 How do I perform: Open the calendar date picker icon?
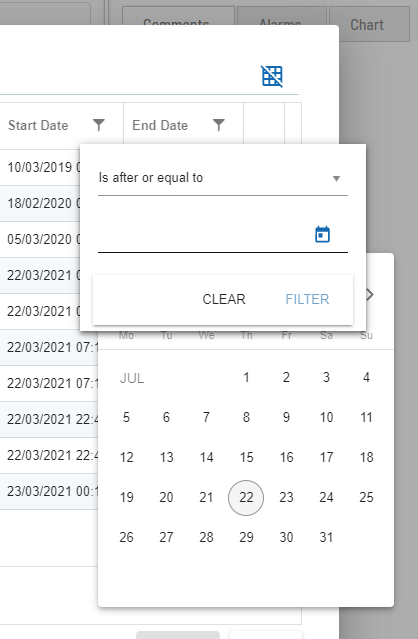click(322, 234)
